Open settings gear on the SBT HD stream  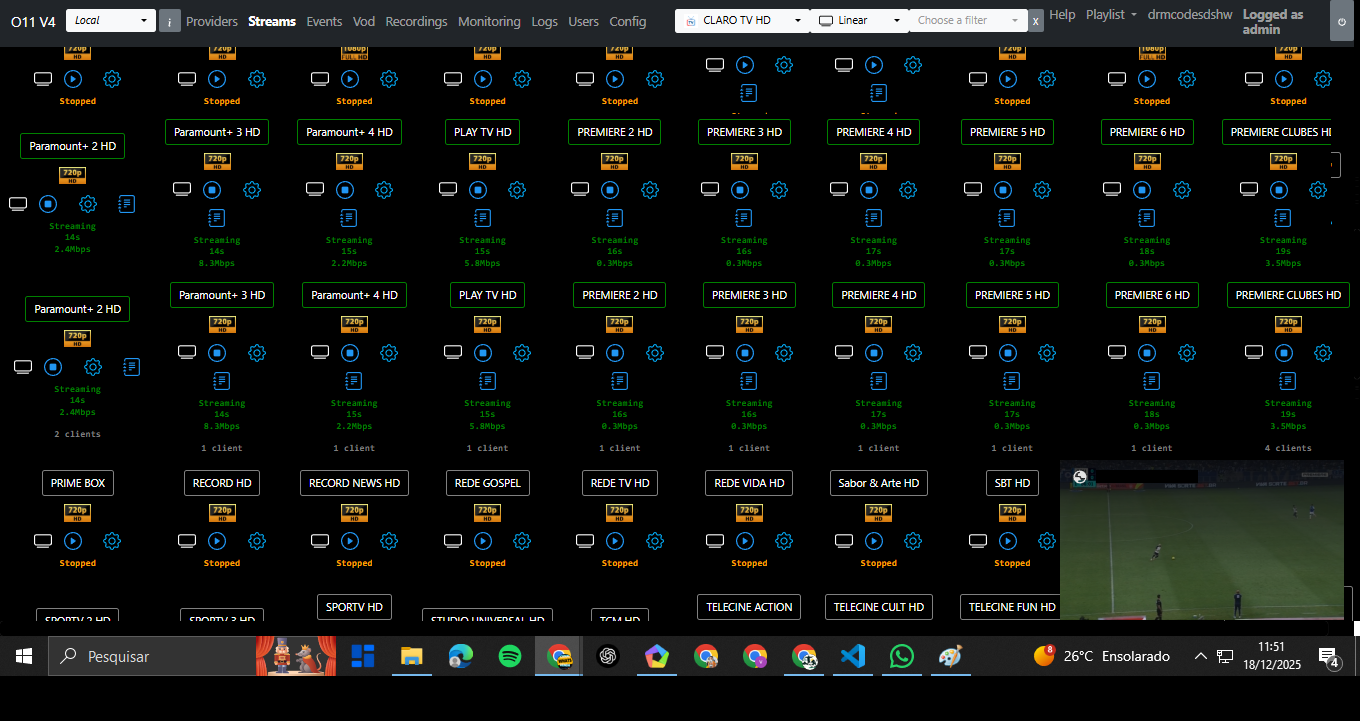[x=1046, y=540]
